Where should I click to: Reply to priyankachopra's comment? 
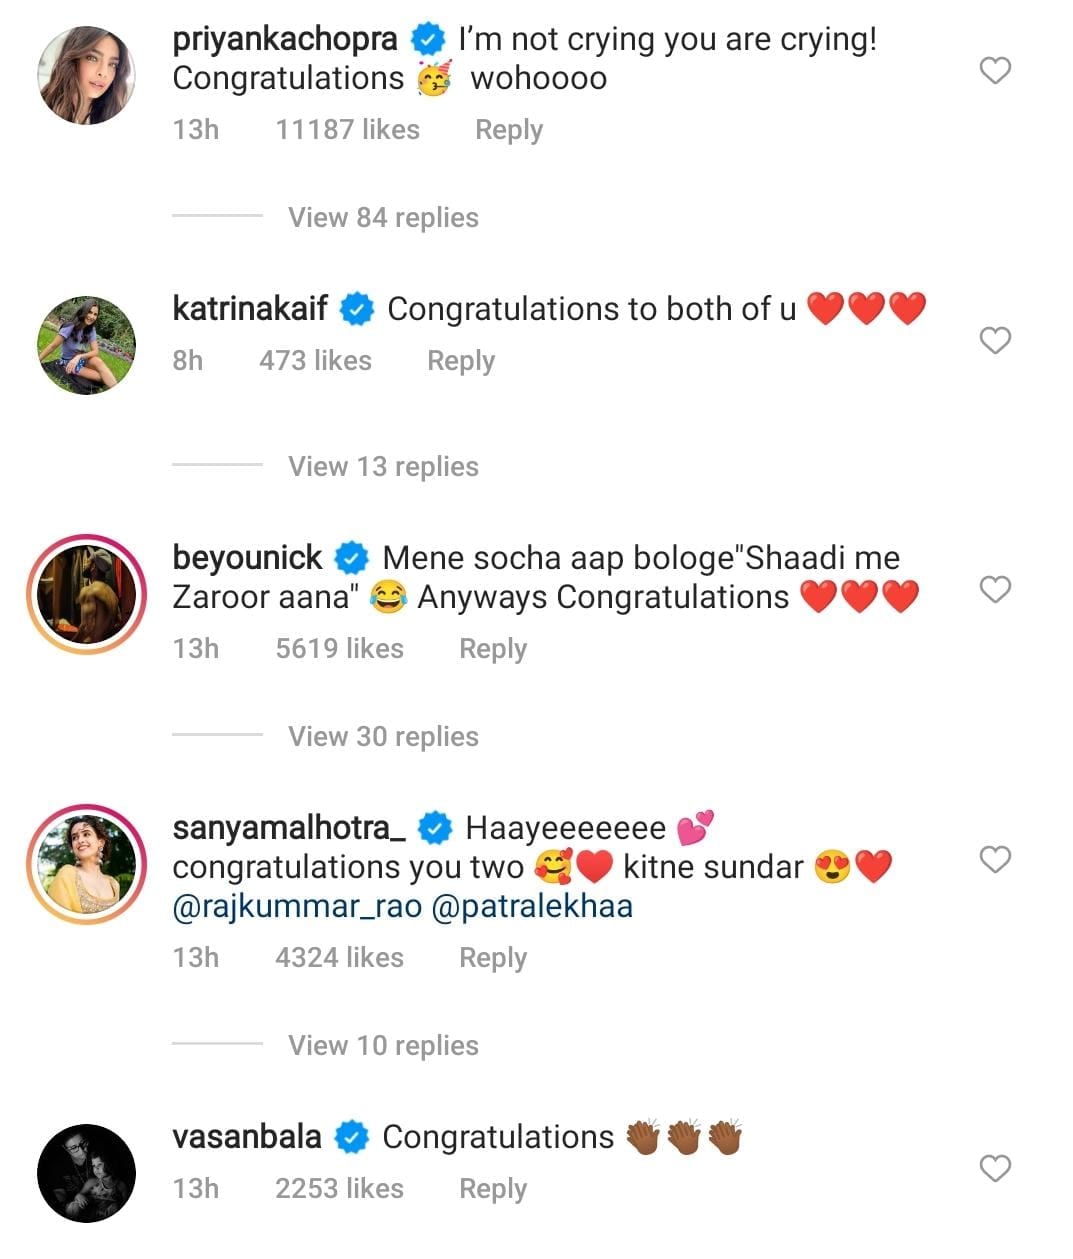[508, 130]
